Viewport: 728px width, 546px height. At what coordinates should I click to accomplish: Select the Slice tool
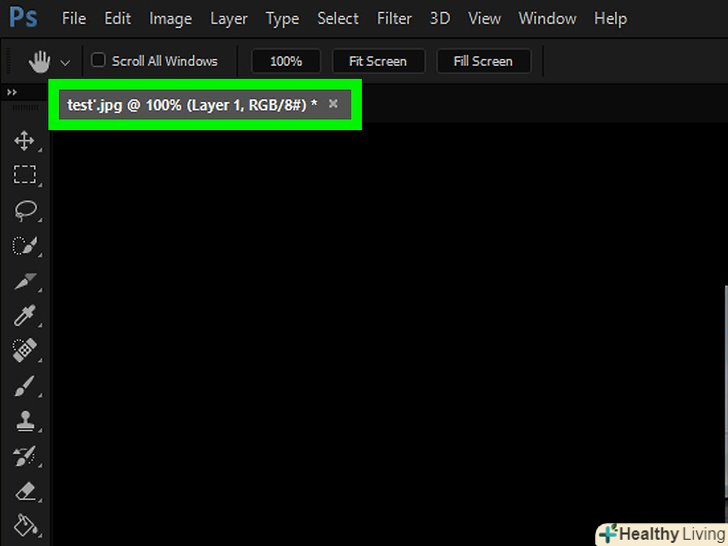tap(25, 281)
